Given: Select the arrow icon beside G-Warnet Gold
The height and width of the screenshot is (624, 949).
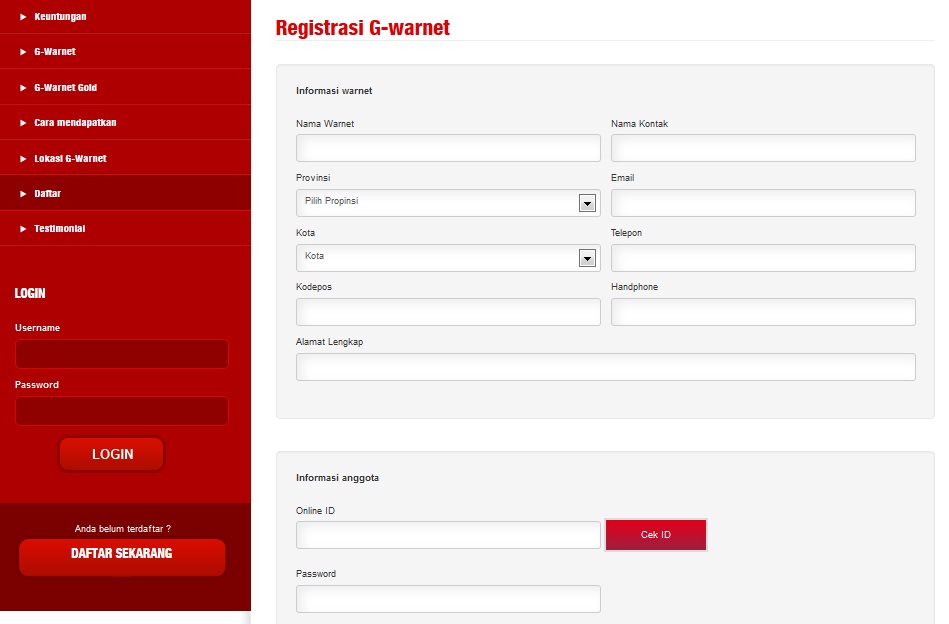Looking at the screenshot, I should coord(22,86).
